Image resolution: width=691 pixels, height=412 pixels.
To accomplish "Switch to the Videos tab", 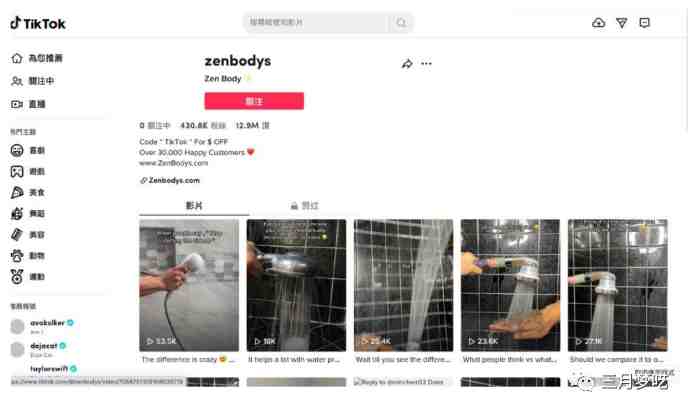I will pos(194,206).
